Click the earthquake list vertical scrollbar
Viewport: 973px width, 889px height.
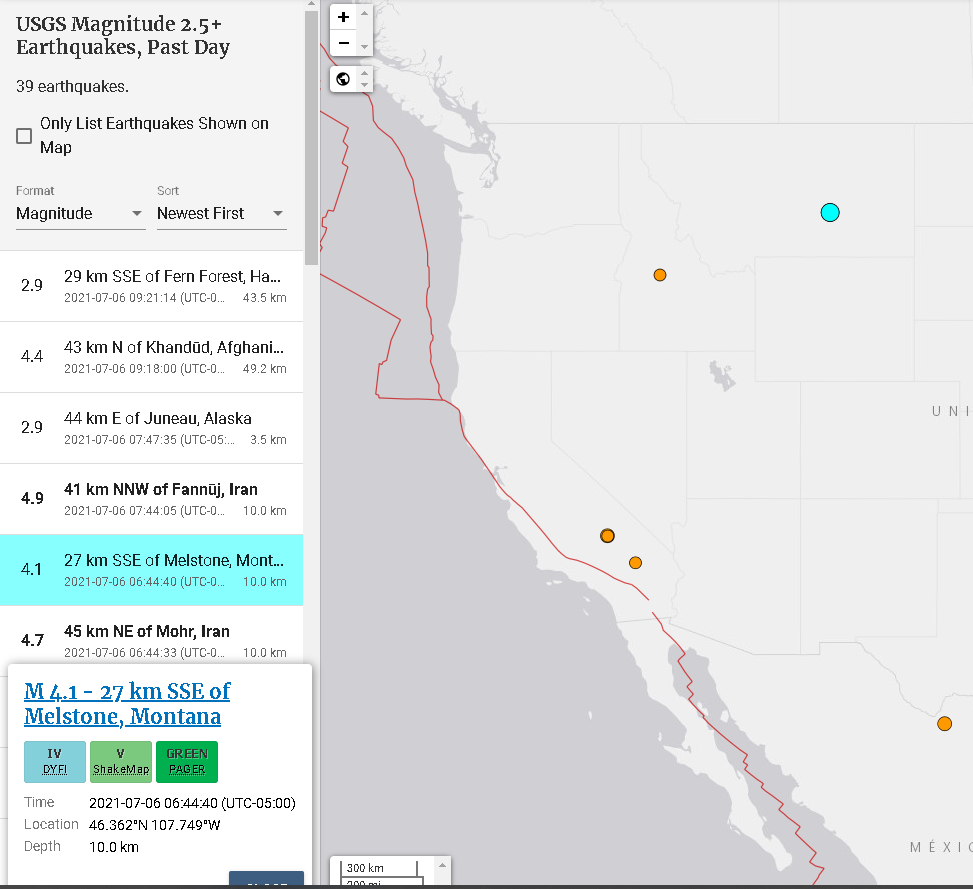pyautogui.click(x=312, y=138)
